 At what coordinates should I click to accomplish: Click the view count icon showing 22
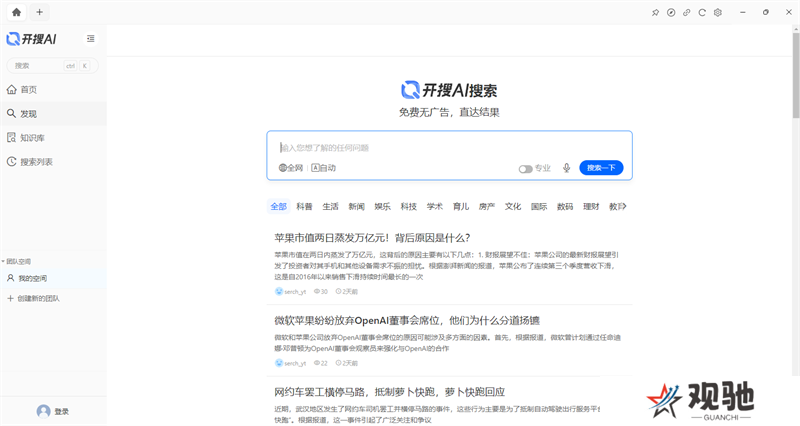[x=317, y=363]
